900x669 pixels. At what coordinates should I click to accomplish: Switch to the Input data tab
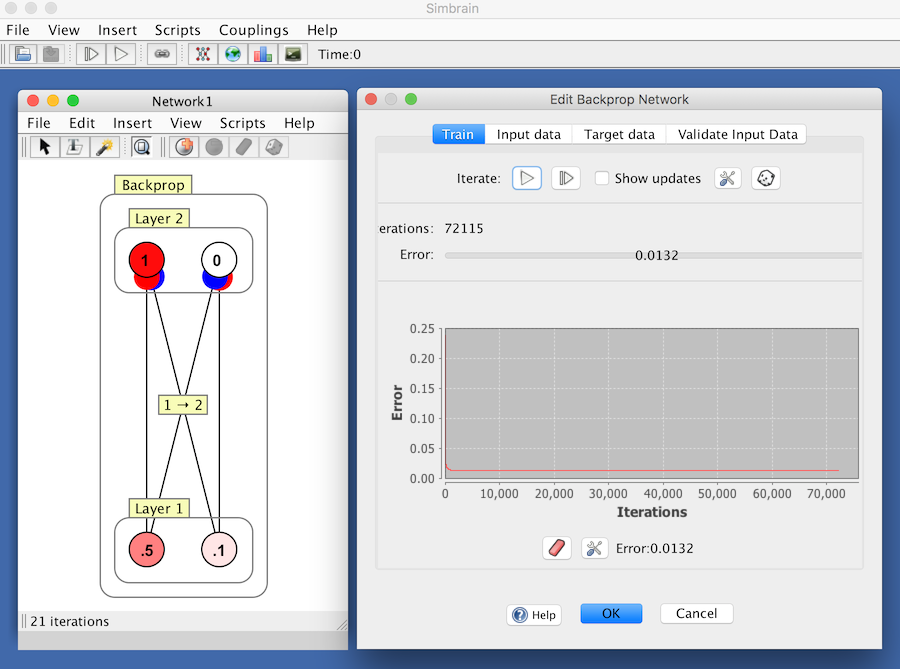pyautogui.click(x=528, y=134)
